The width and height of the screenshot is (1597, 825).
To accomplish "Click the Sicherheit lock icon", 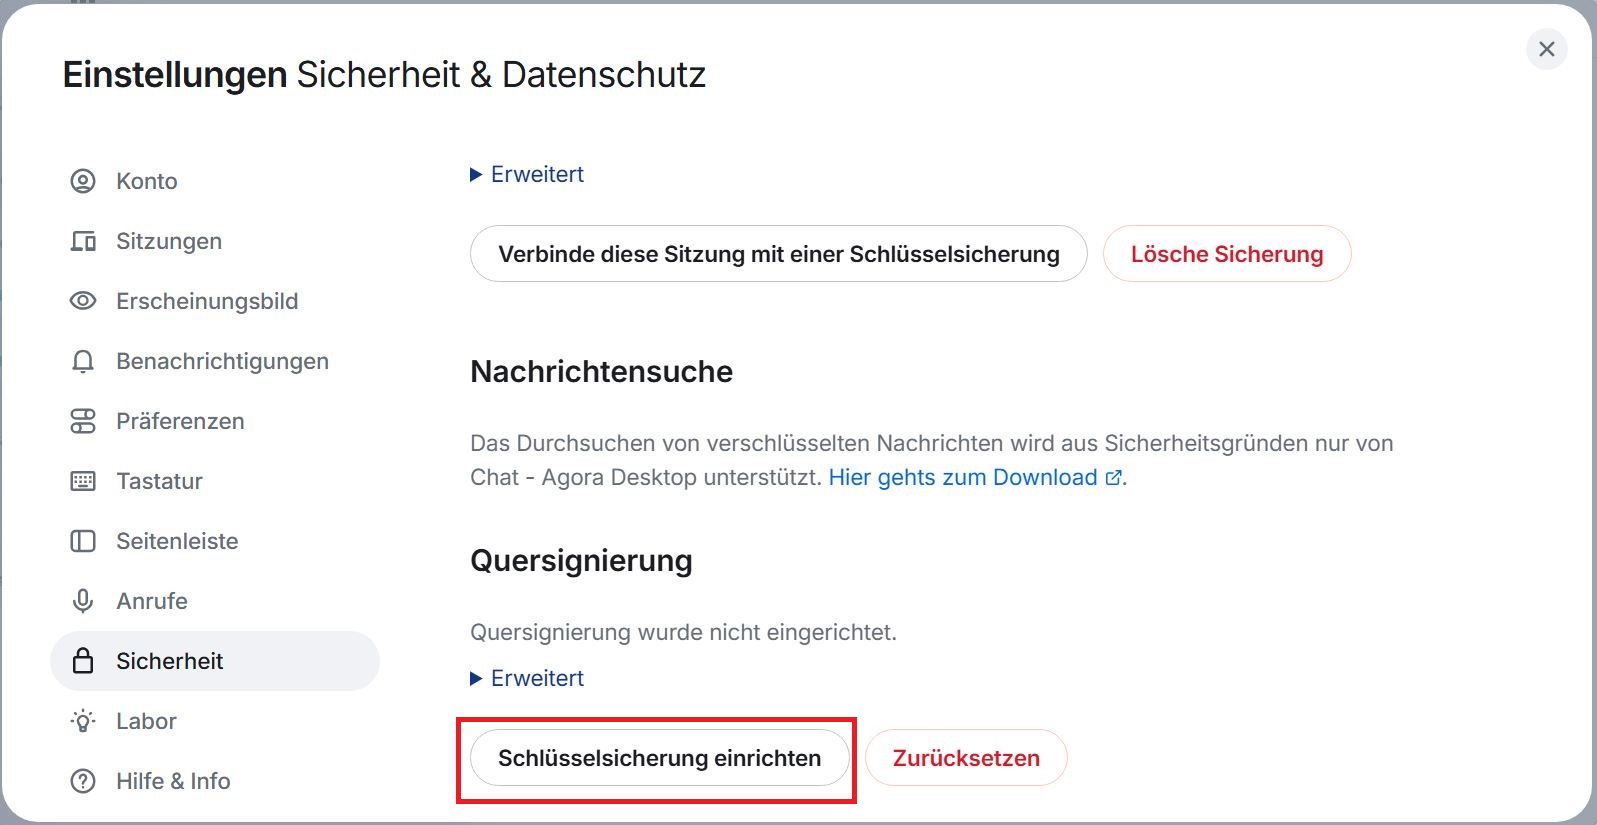I will (x=83, y=661).
